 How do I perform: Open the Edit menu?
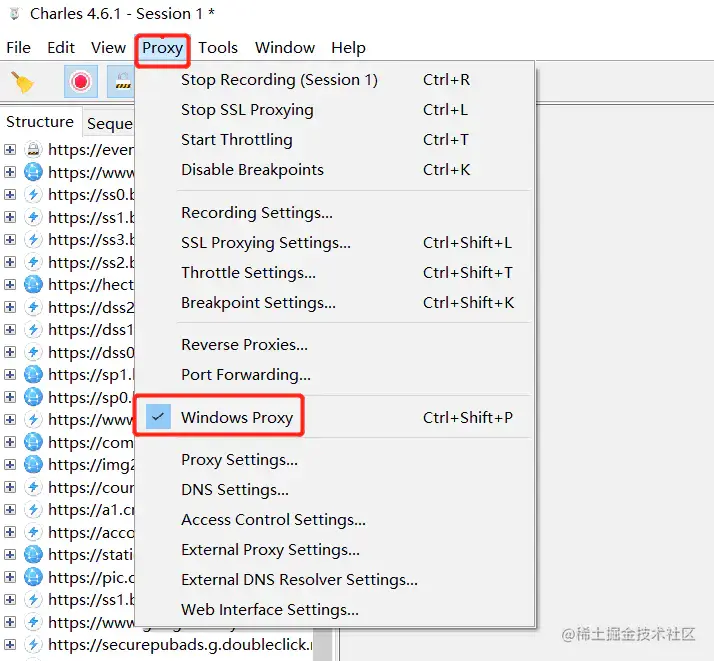pyautogui.click(x=61, y=47)
